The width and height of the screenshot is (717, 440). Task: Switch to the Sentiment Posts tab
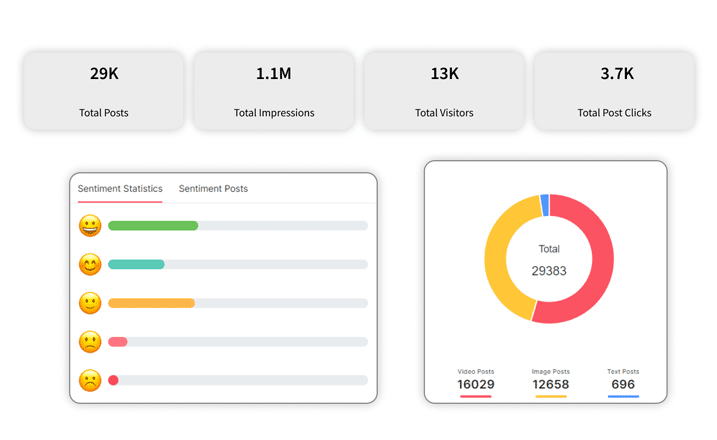(213, 188)
